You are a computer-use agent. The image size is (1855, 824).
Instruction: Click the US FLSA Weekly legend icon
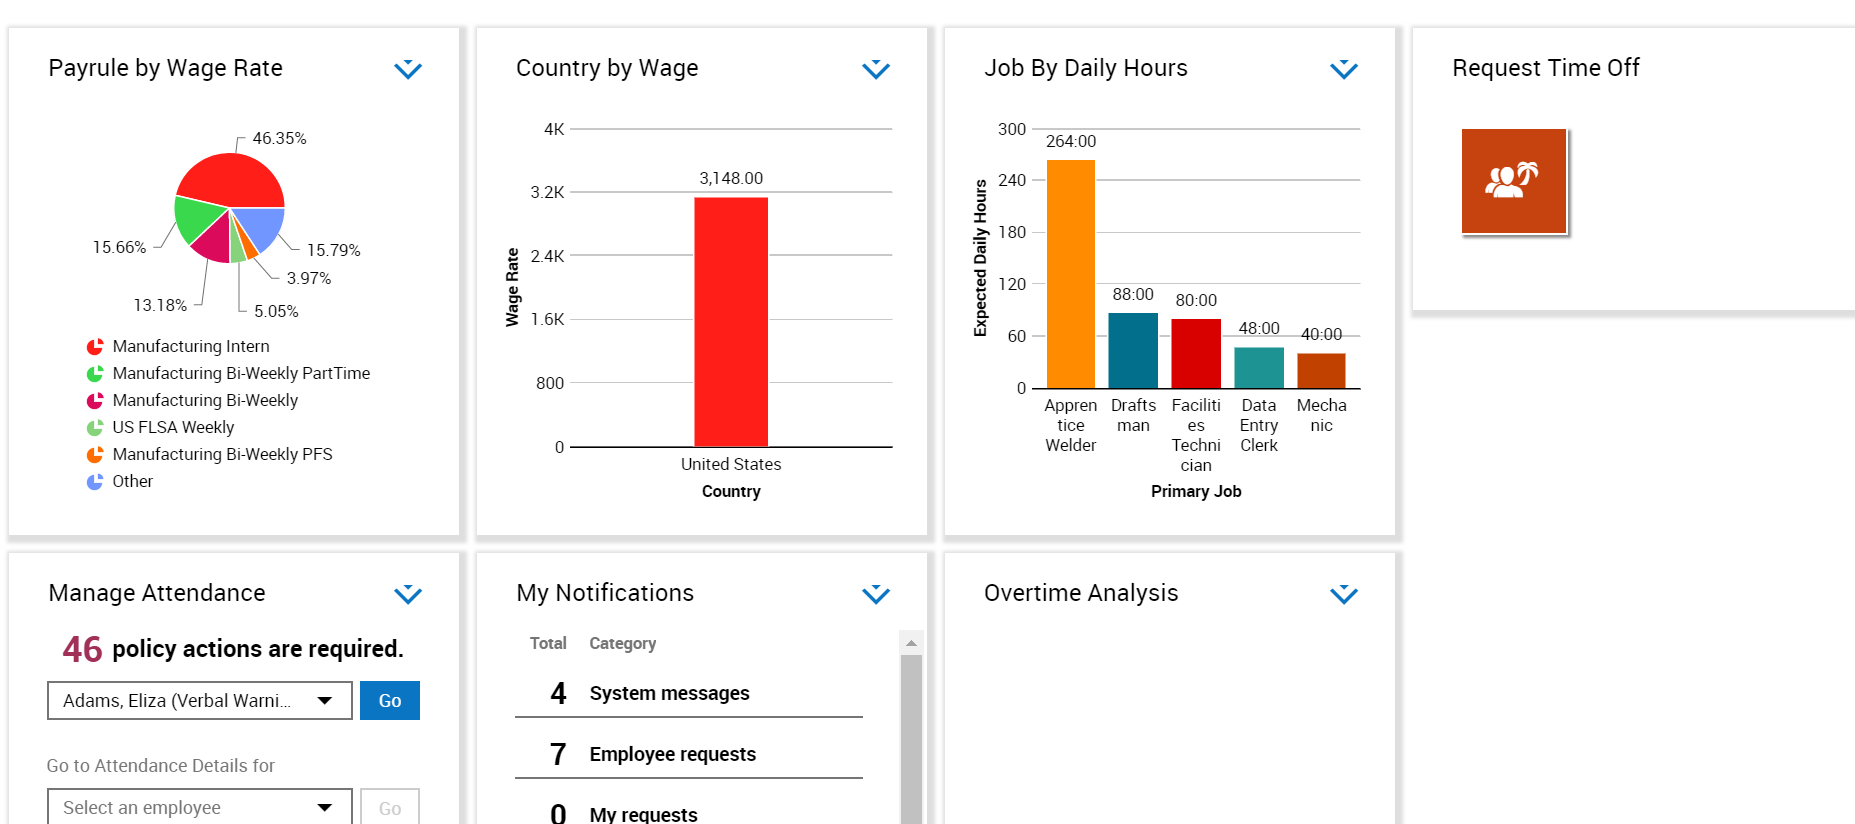click(95, 428)
